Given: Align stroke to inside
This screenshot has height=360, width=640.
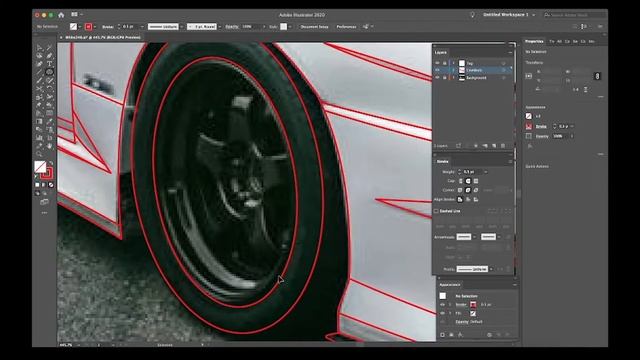Looking at the screenshot, I should point(468,200).
